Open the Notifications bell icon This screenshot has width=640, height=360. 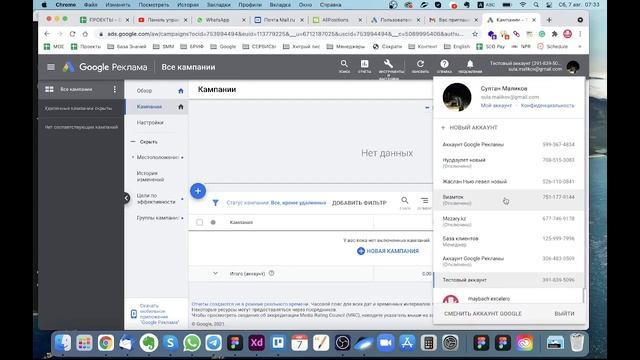tap(470, 64)
